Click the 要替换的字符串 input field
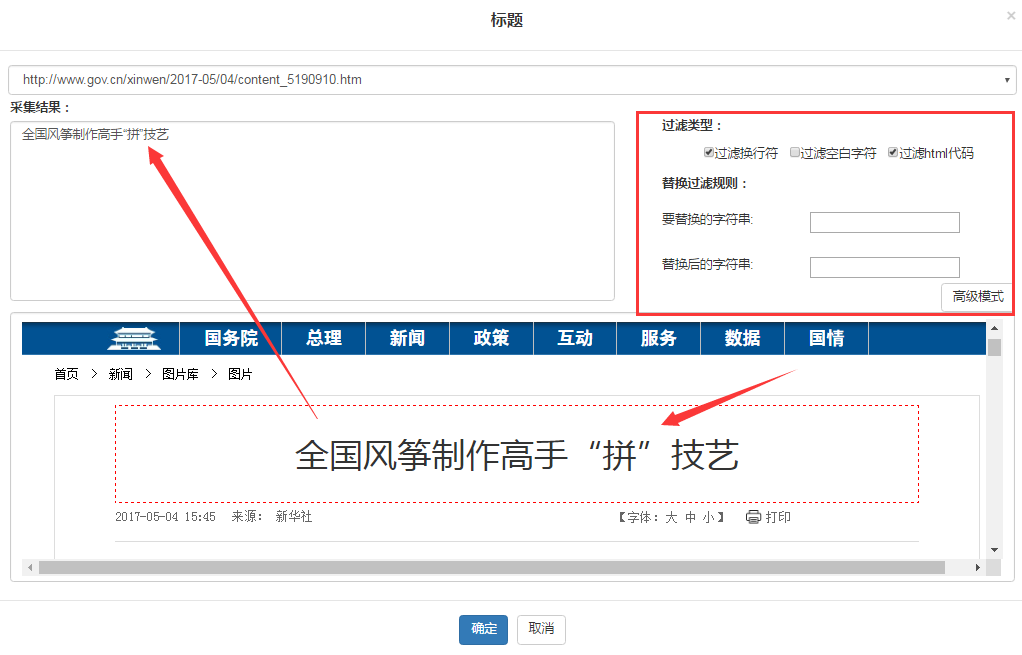1022x655 pixels. click(x=884, y=222)
